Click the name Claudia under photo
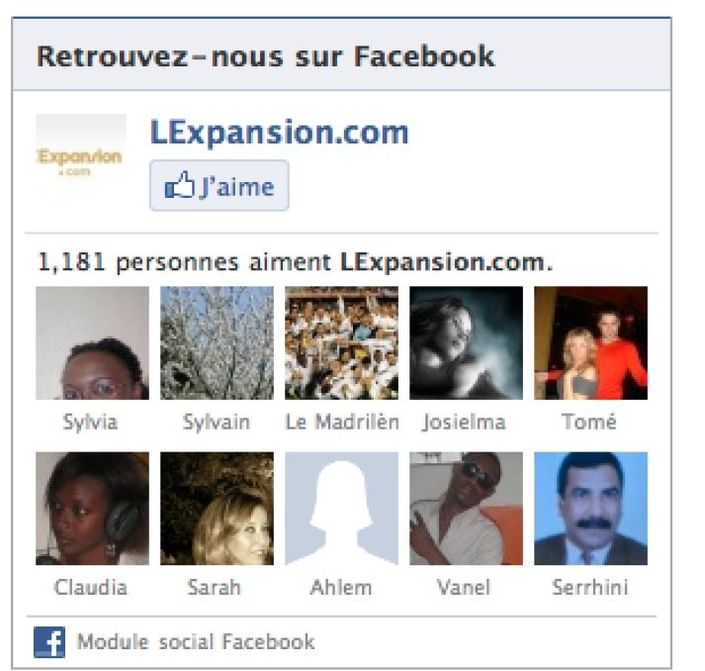 90,587
